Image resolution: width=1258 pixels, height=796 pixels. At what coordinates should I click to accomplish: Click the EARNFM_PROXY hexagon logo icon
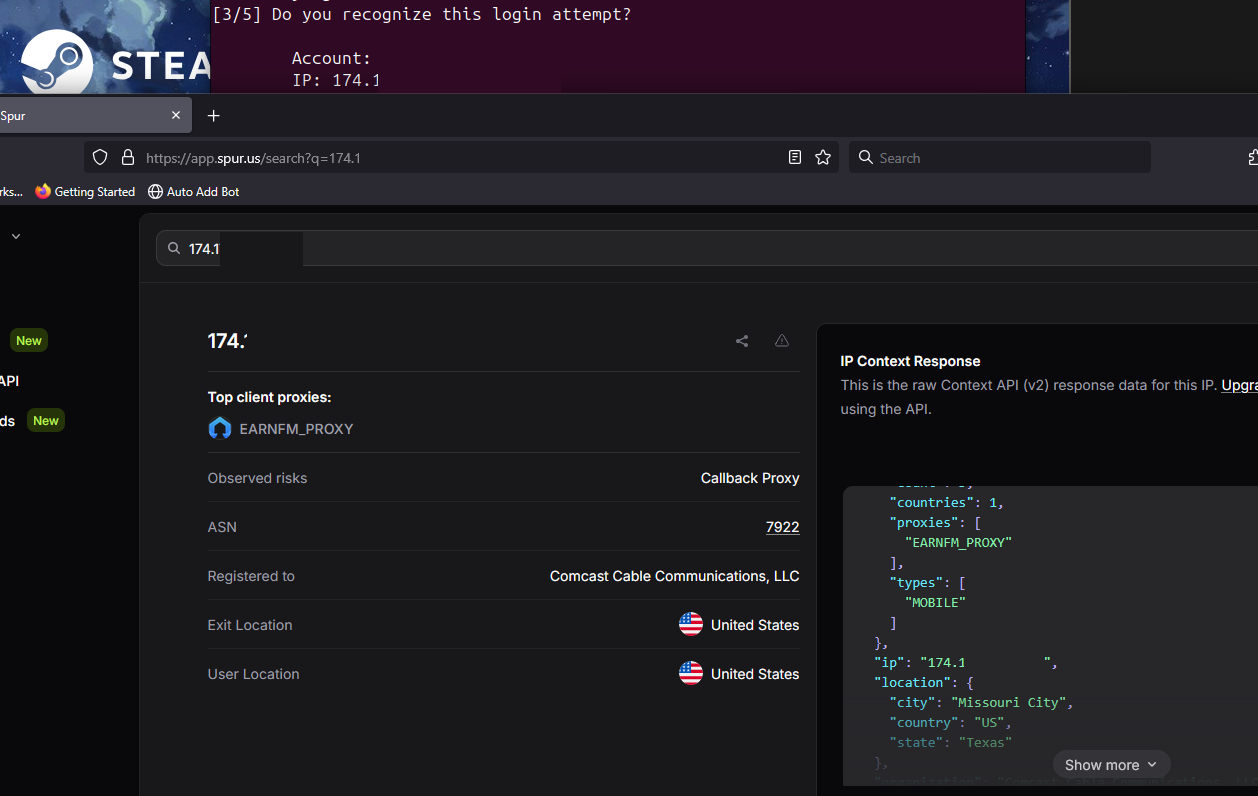coord(219,429)
